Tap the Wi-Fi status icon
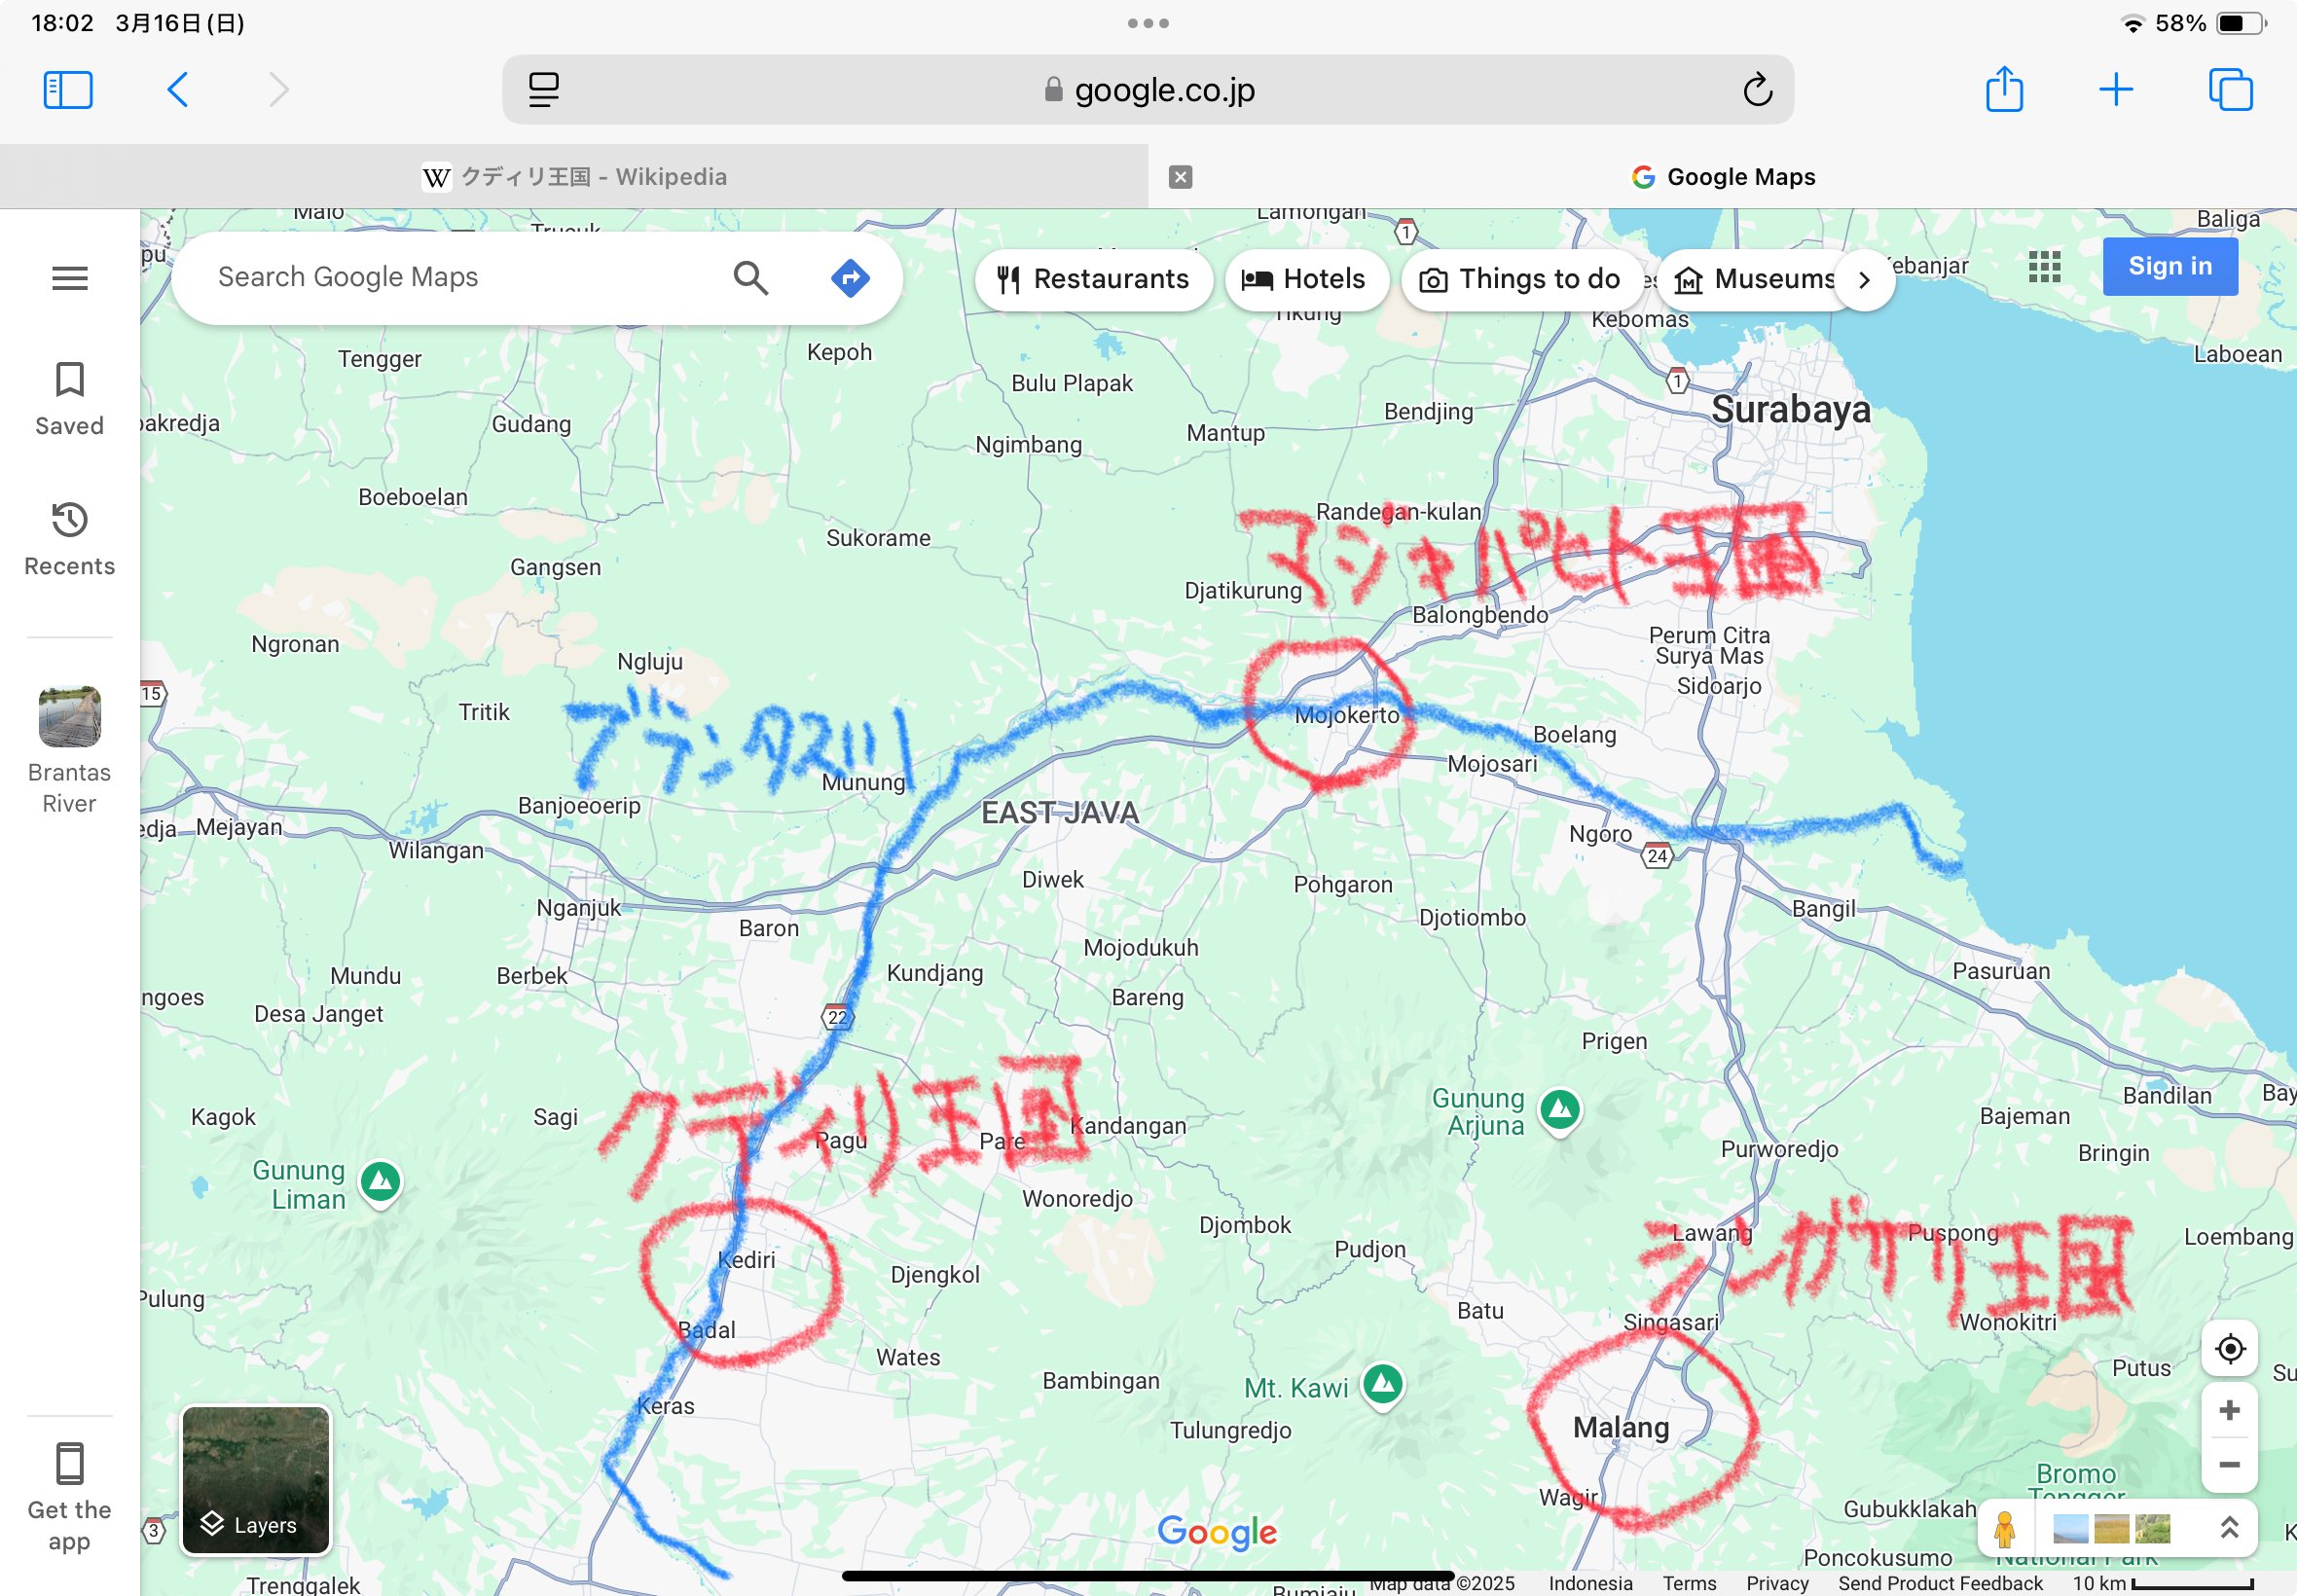Image resolution: width=2297 pixels, height=1596 pixels. click(x=2133, y=23)
